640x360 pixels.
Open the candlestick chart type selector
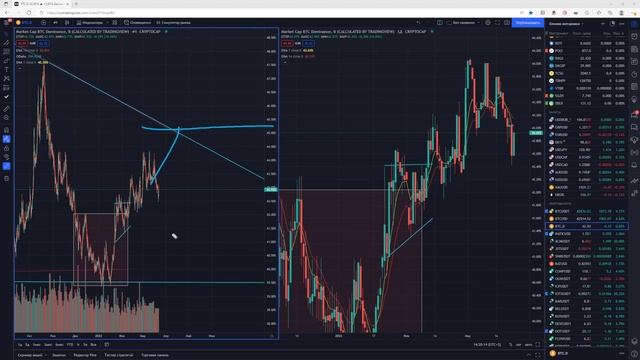point(67,23)
